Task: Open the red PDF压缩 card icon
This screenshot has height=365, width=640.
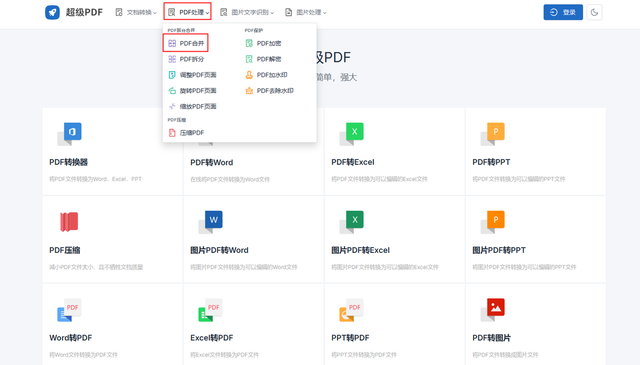Action: [x=69, y=222]
